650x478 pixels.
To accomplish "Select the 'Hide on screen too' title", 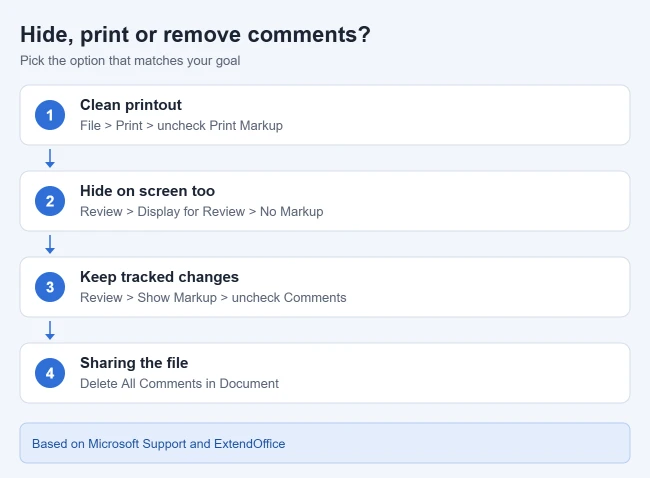I will tap(148, 191).
